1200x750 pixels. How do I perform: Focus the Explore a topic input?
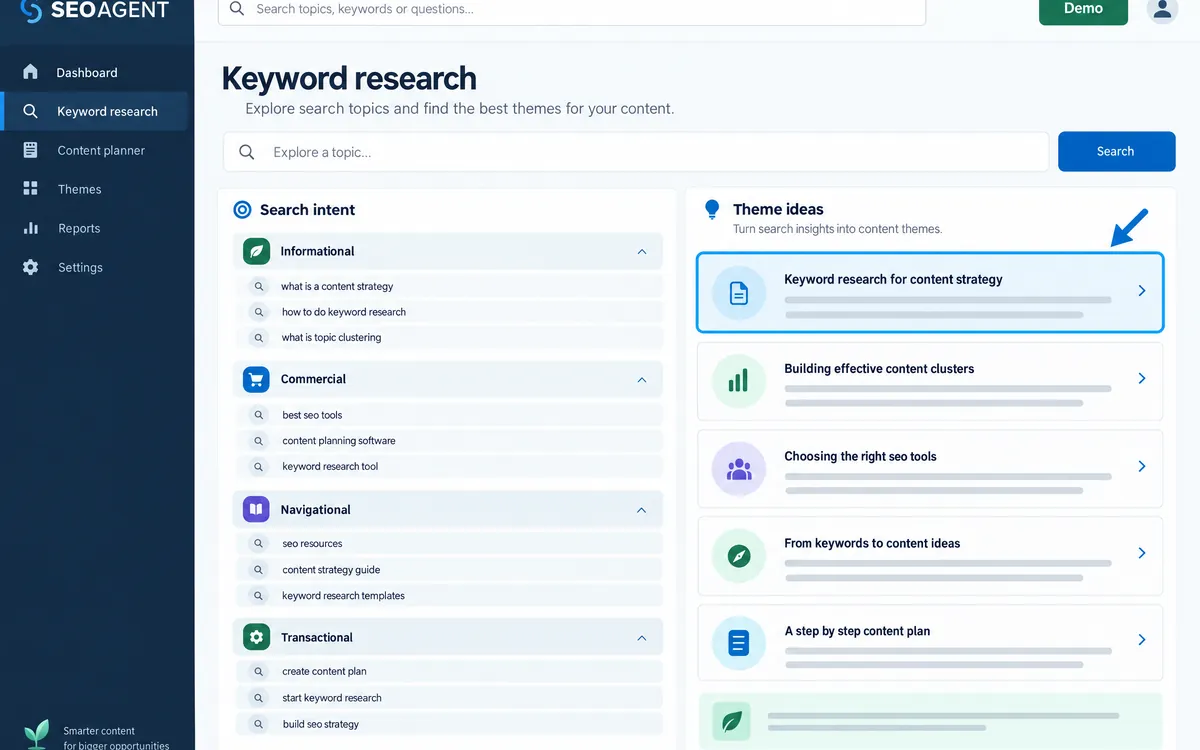(636, 152)
